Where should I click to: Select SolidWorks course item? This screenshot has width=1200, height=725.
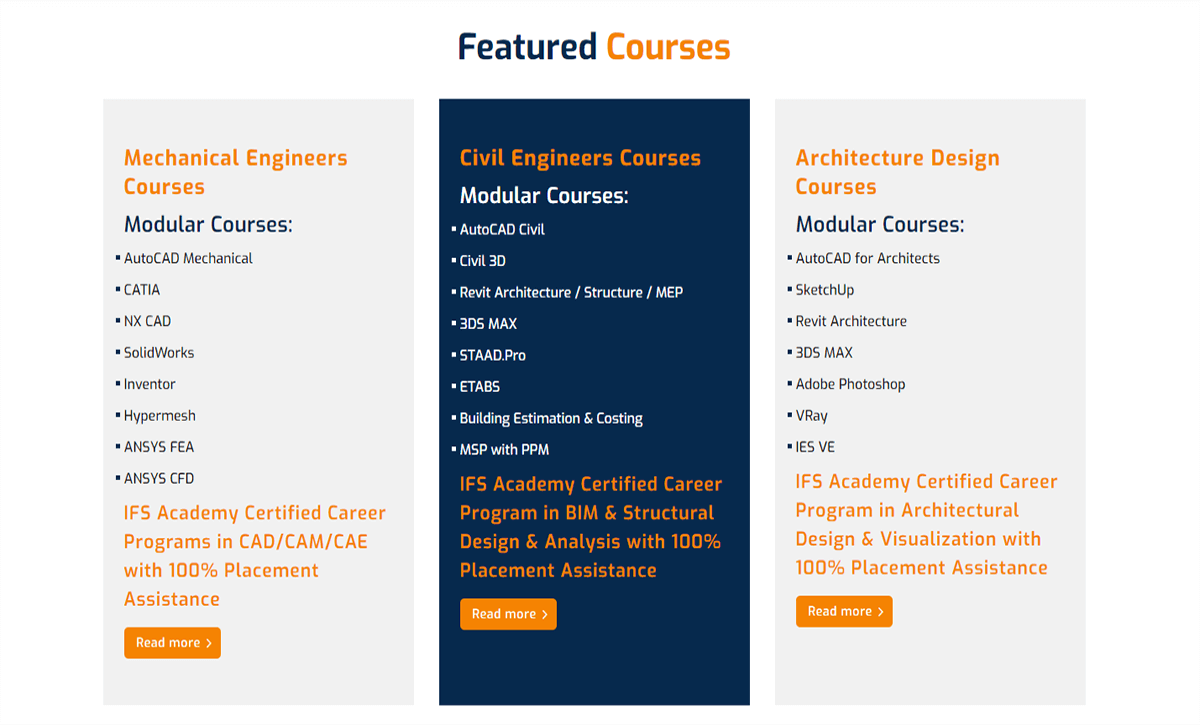[x=159, y=353]
